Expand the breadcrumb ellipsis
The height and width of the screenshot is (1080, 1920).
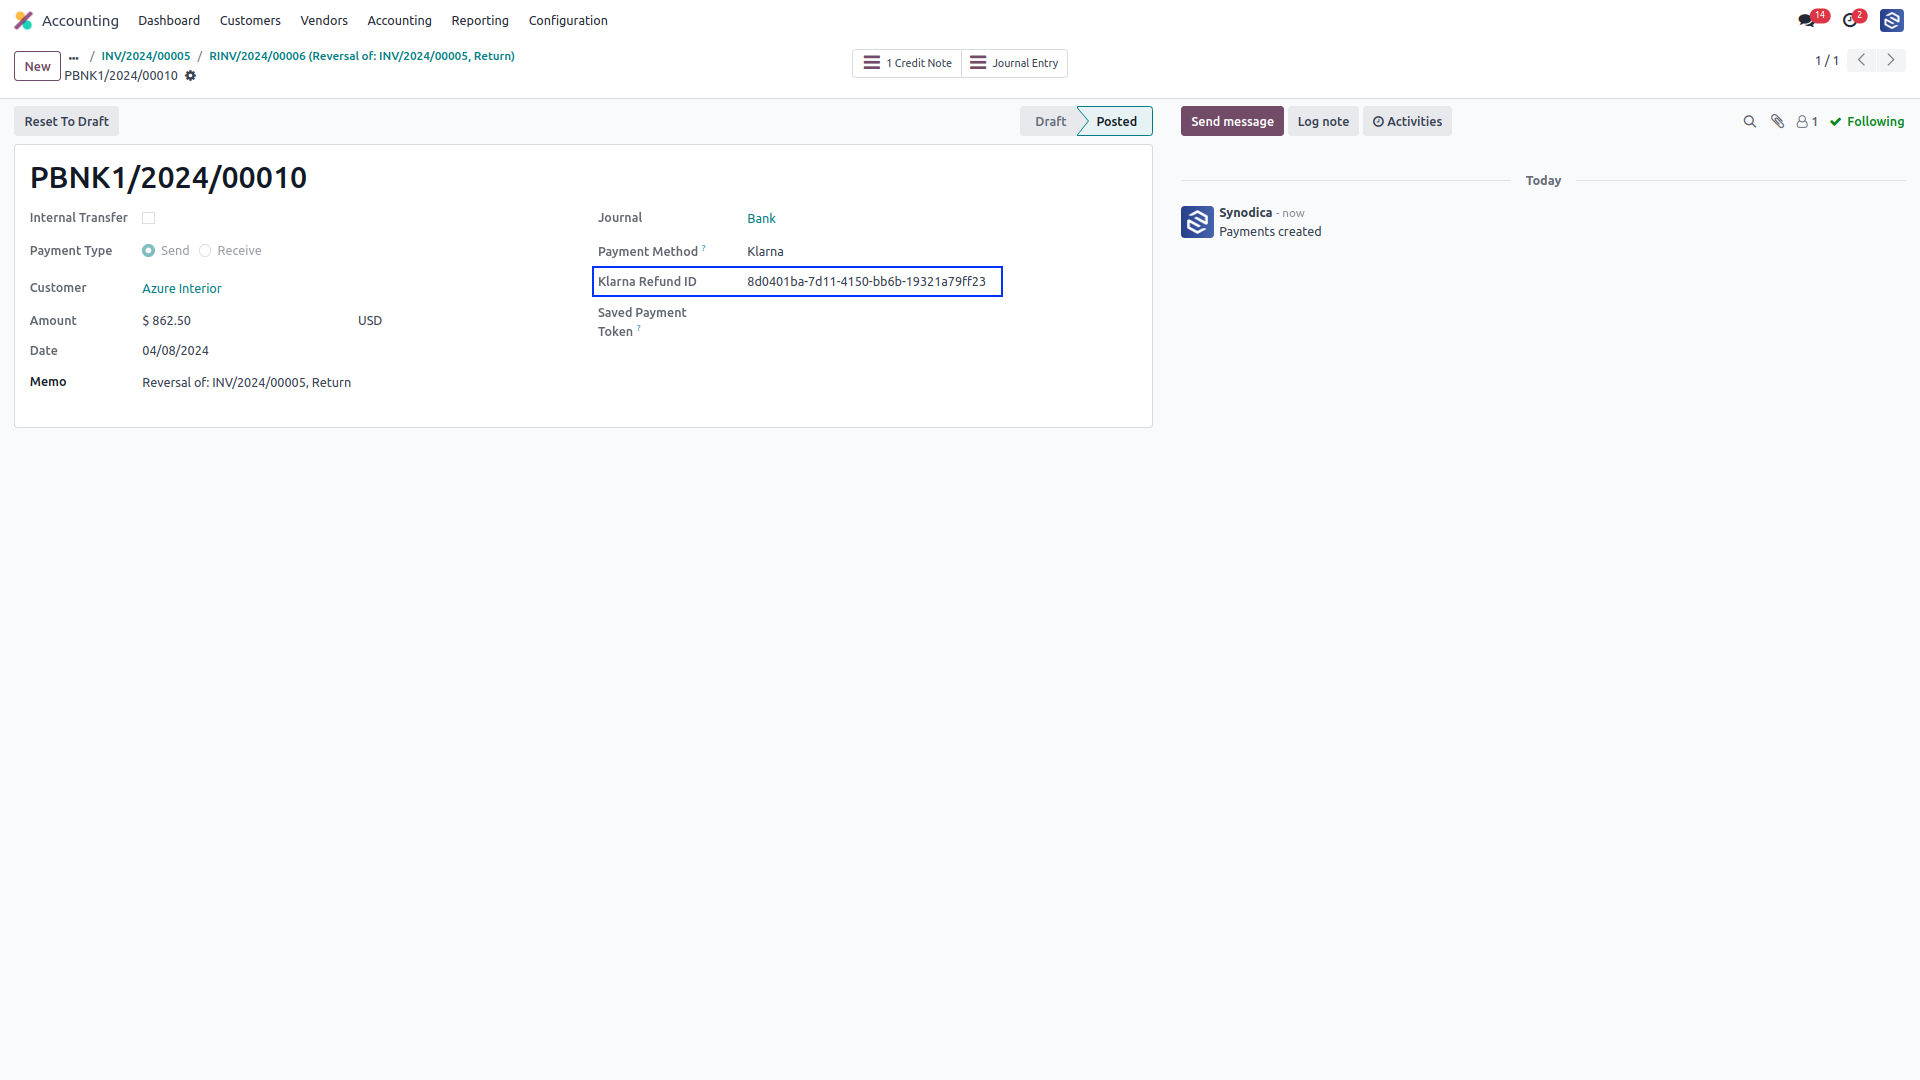[x=73, y=57]
